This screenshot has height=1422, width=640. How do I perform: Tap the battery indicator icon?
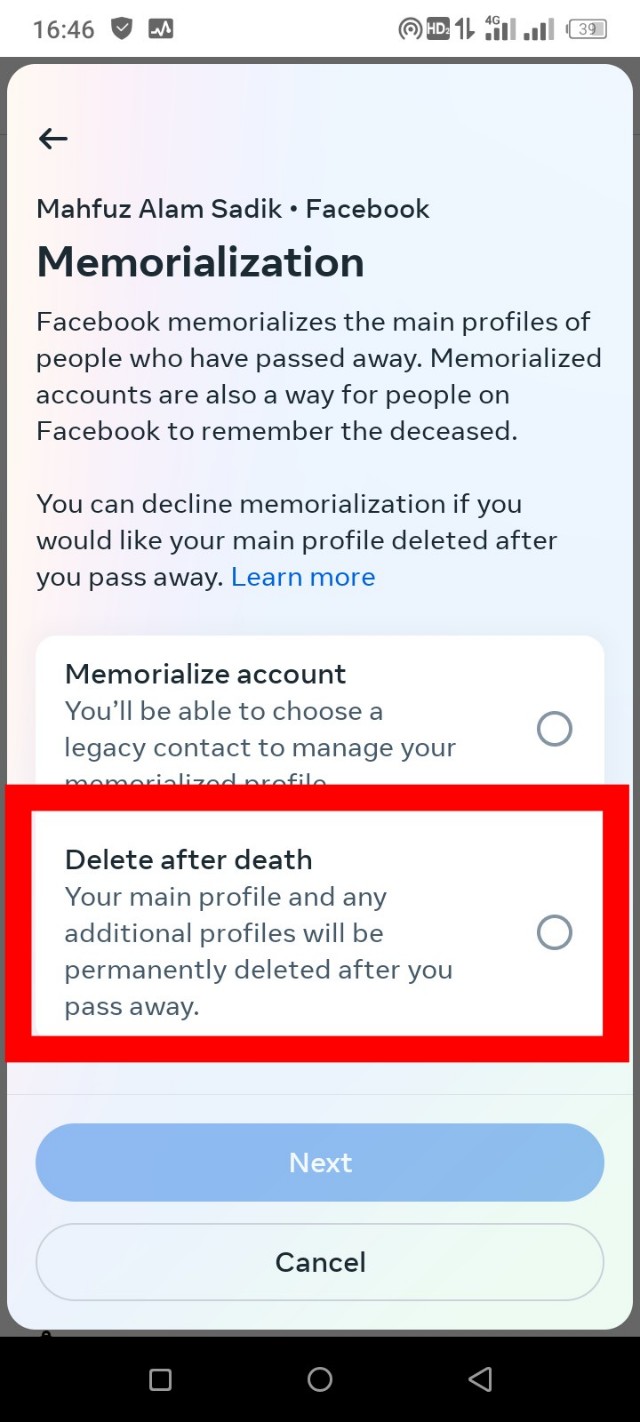tap(587, 29)
